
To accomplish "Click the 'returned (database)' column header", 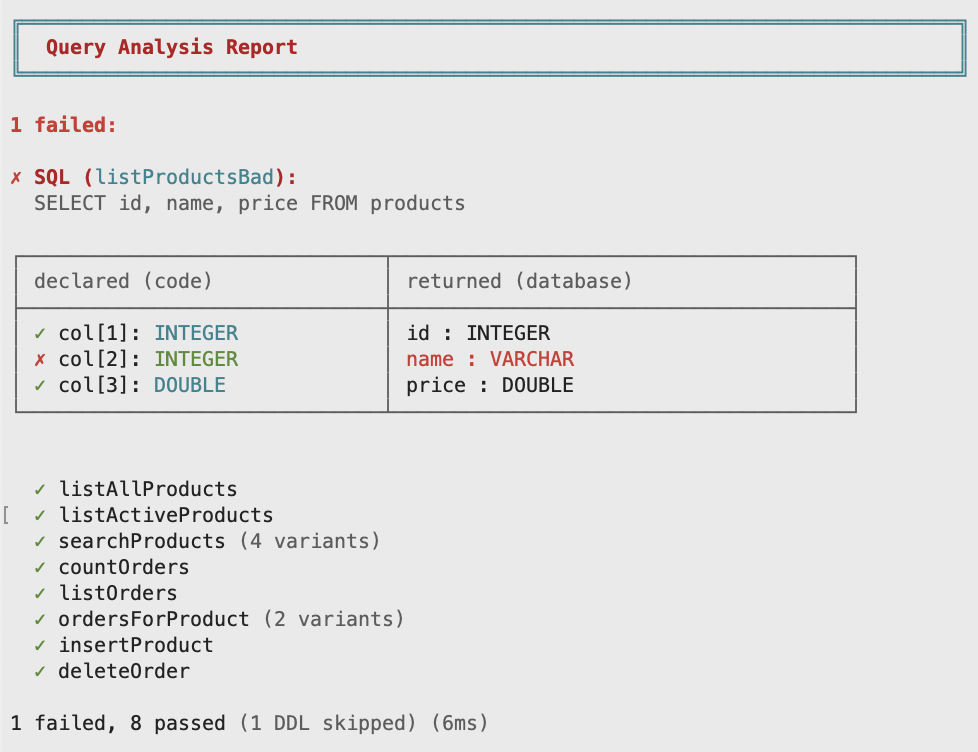I will pos(519,281).
